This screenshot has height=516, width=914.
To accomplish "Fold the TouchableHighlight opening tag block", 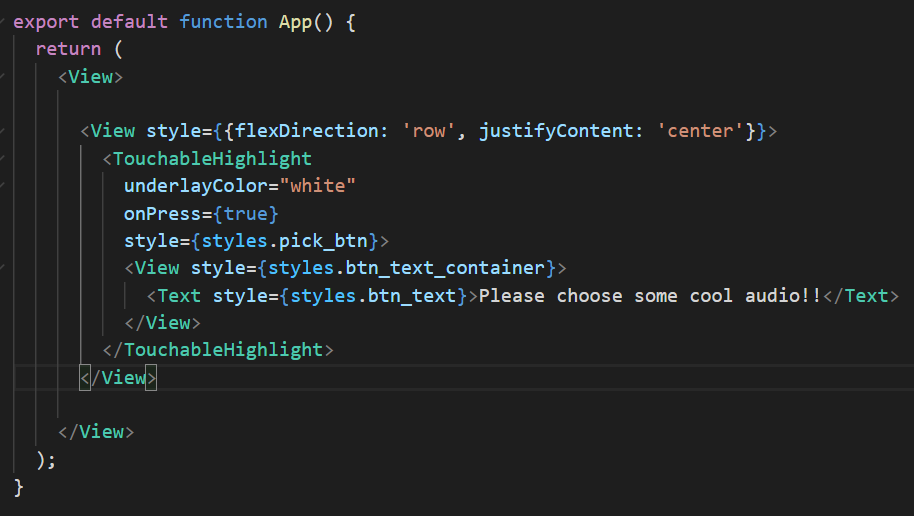I will click(4, 158).
